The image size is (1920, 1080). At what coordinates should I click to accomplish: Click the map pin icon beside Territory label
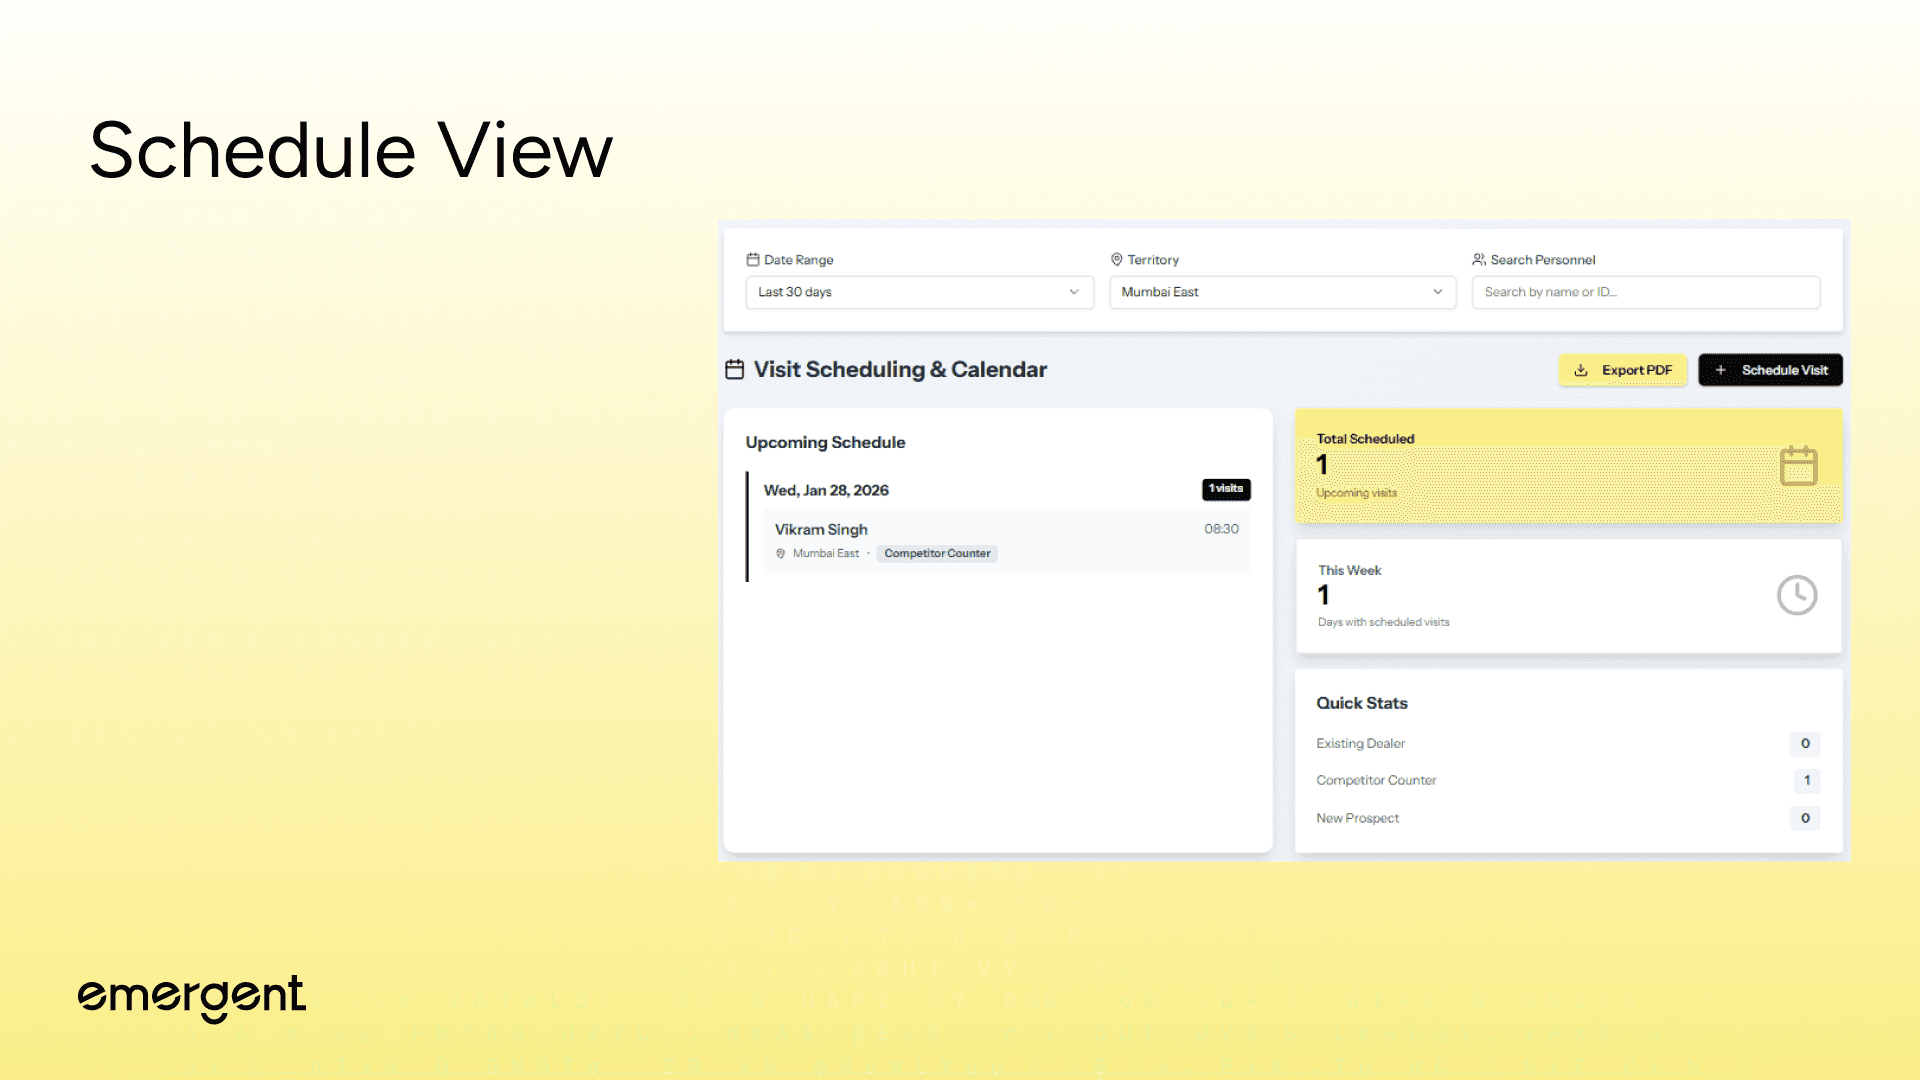[1116, 260]
